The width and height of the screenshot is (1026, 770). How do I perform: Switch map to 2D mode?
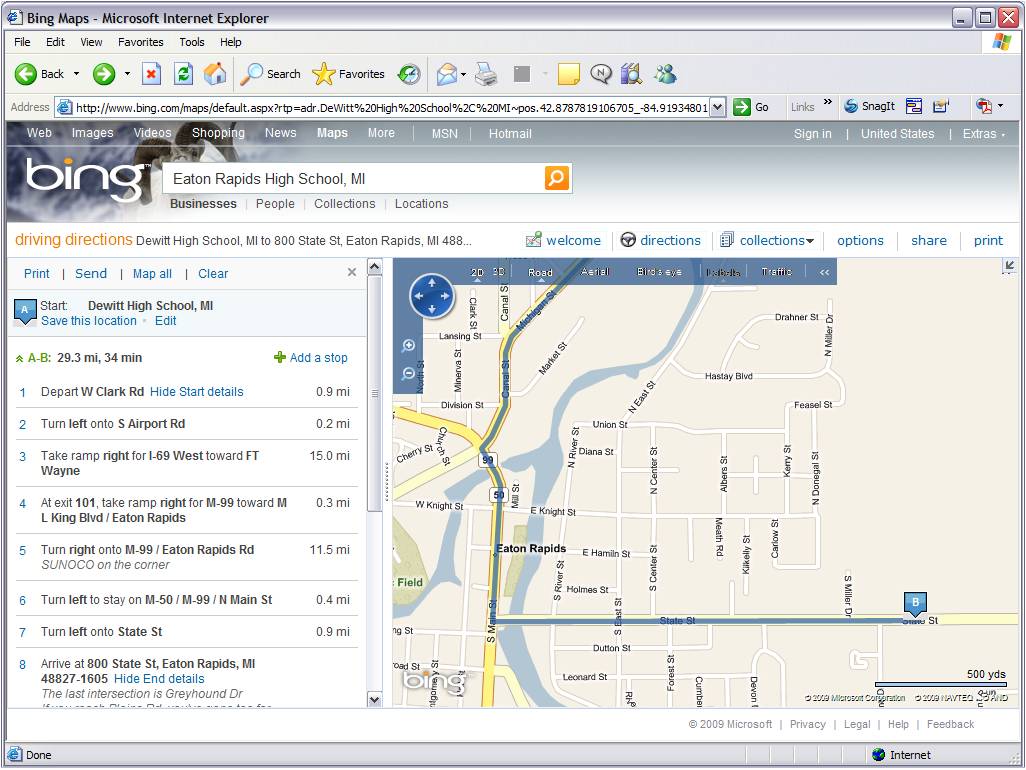[x=477, y=272]
